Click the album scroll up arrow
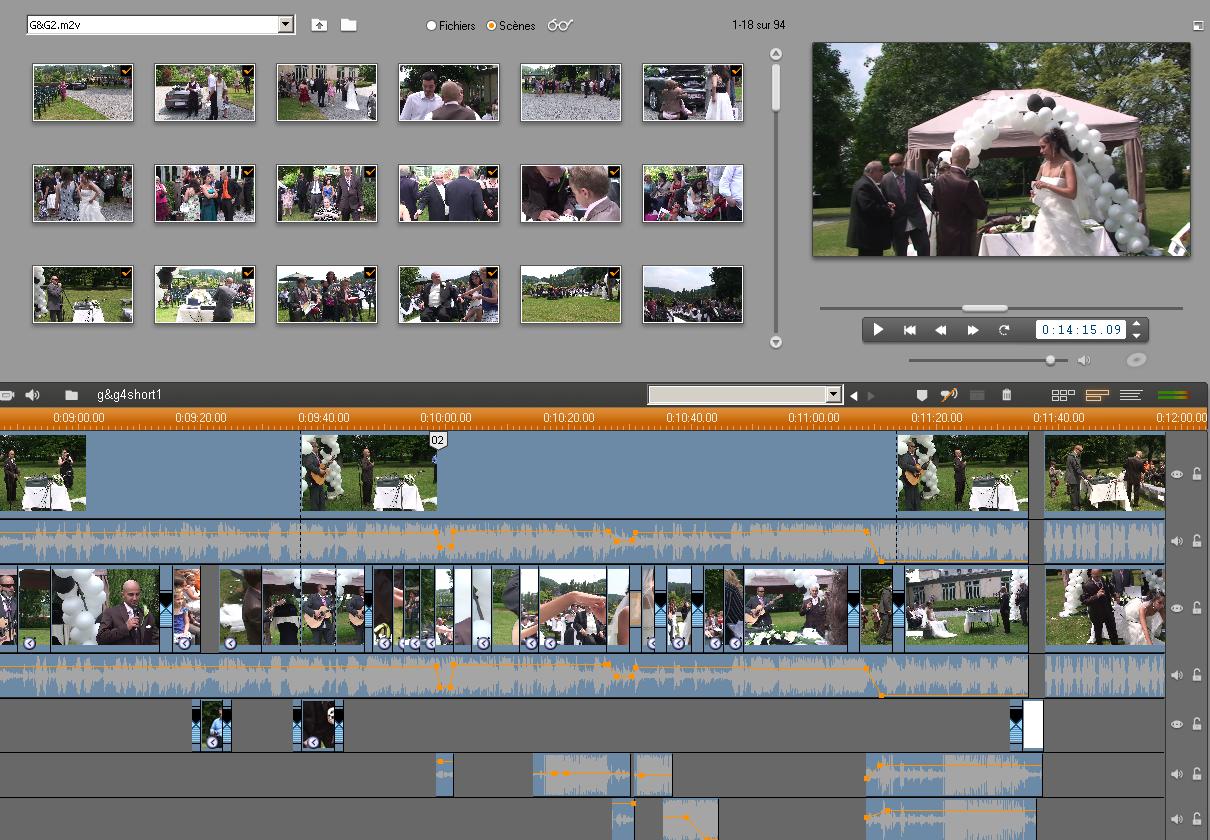The height and width of the screenshot is (840, 1210). tap(776, 54)
